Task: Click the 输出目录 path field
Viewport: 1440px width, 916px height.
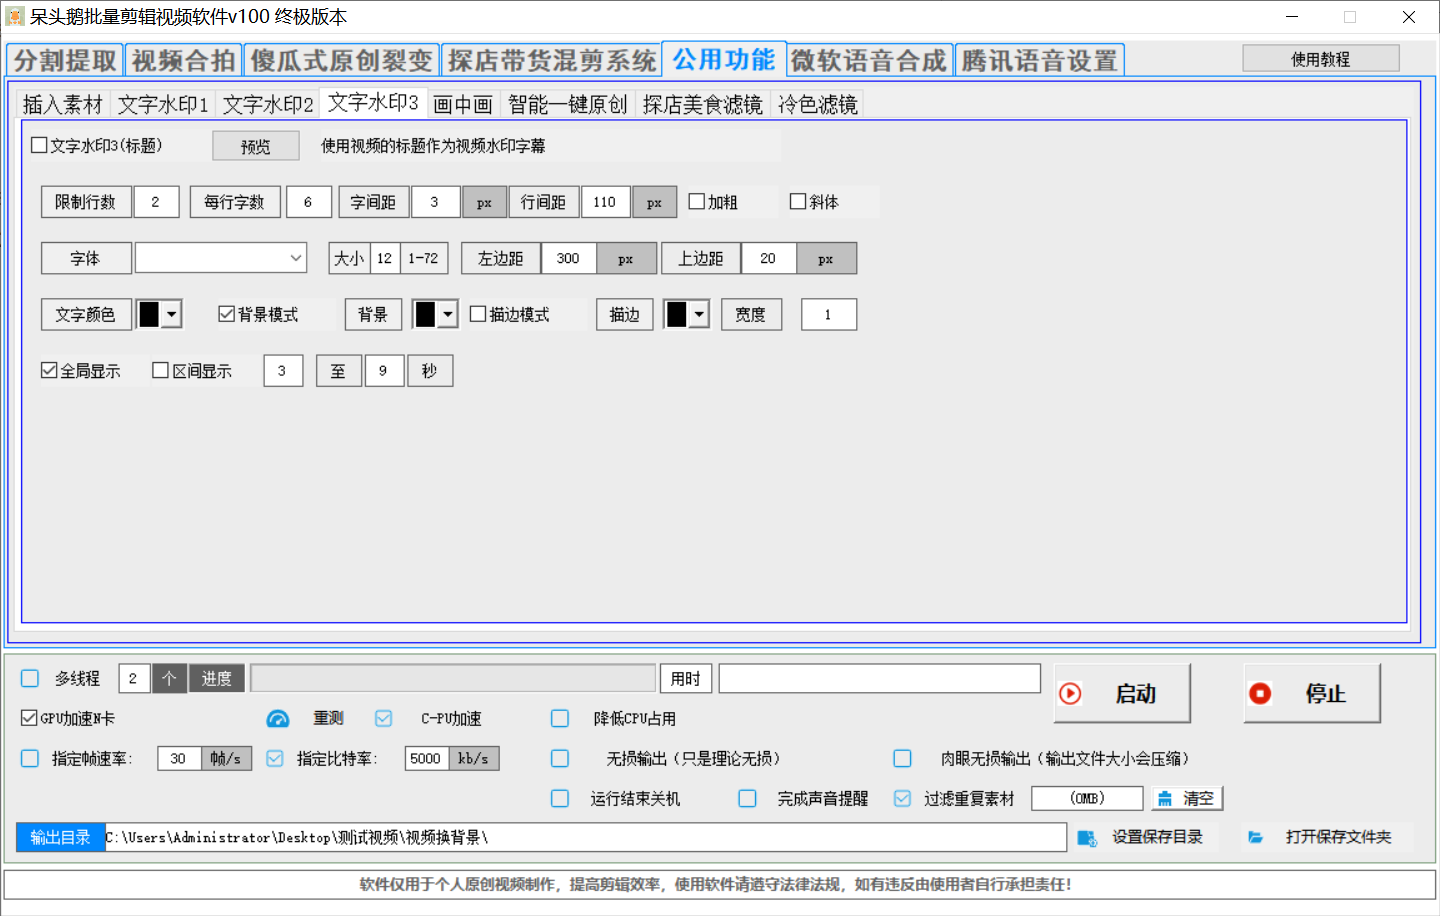Action: click(x=585, y=837)
